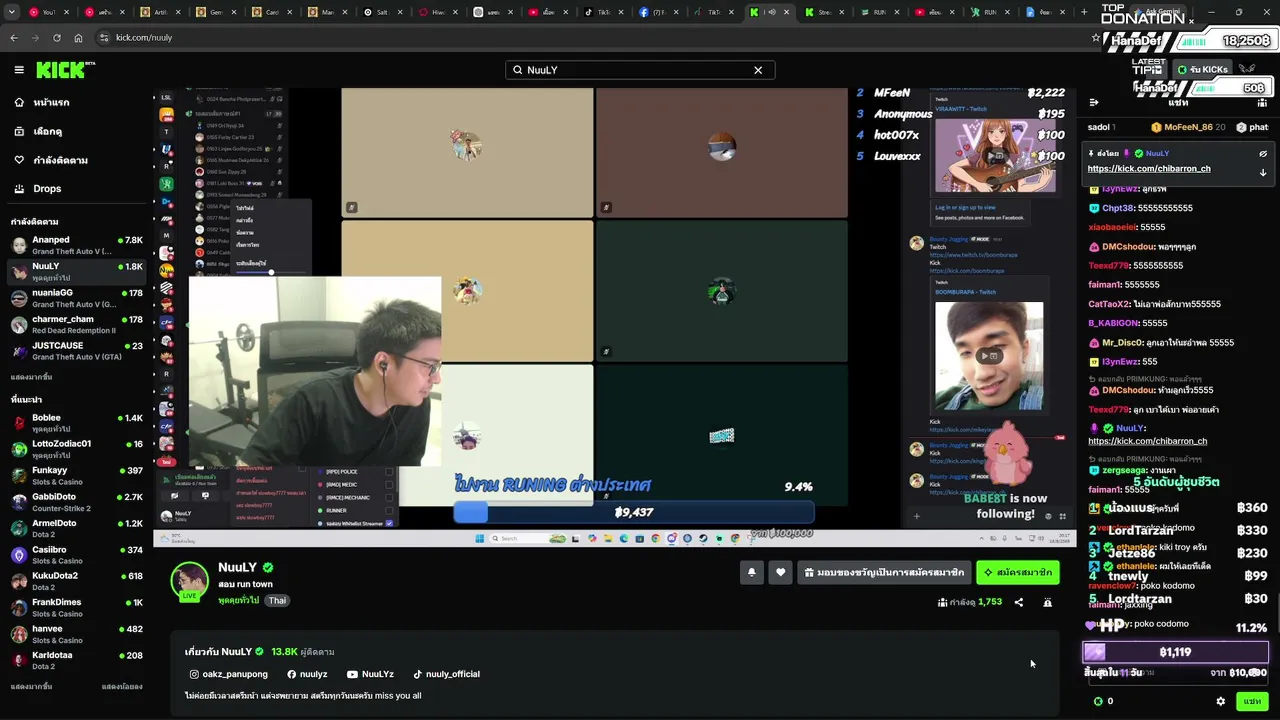
Task: Open the oakz_panupong Instagram link
Action: 228,674
